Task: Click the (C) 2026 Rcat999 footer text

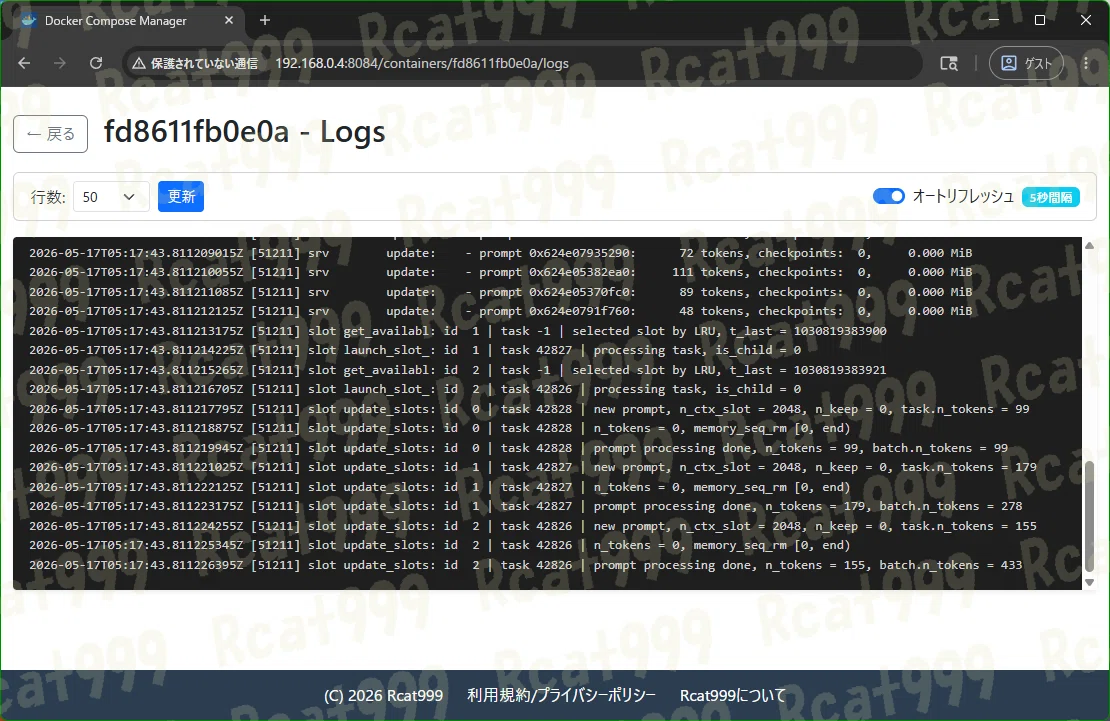Action: point(384,696)
